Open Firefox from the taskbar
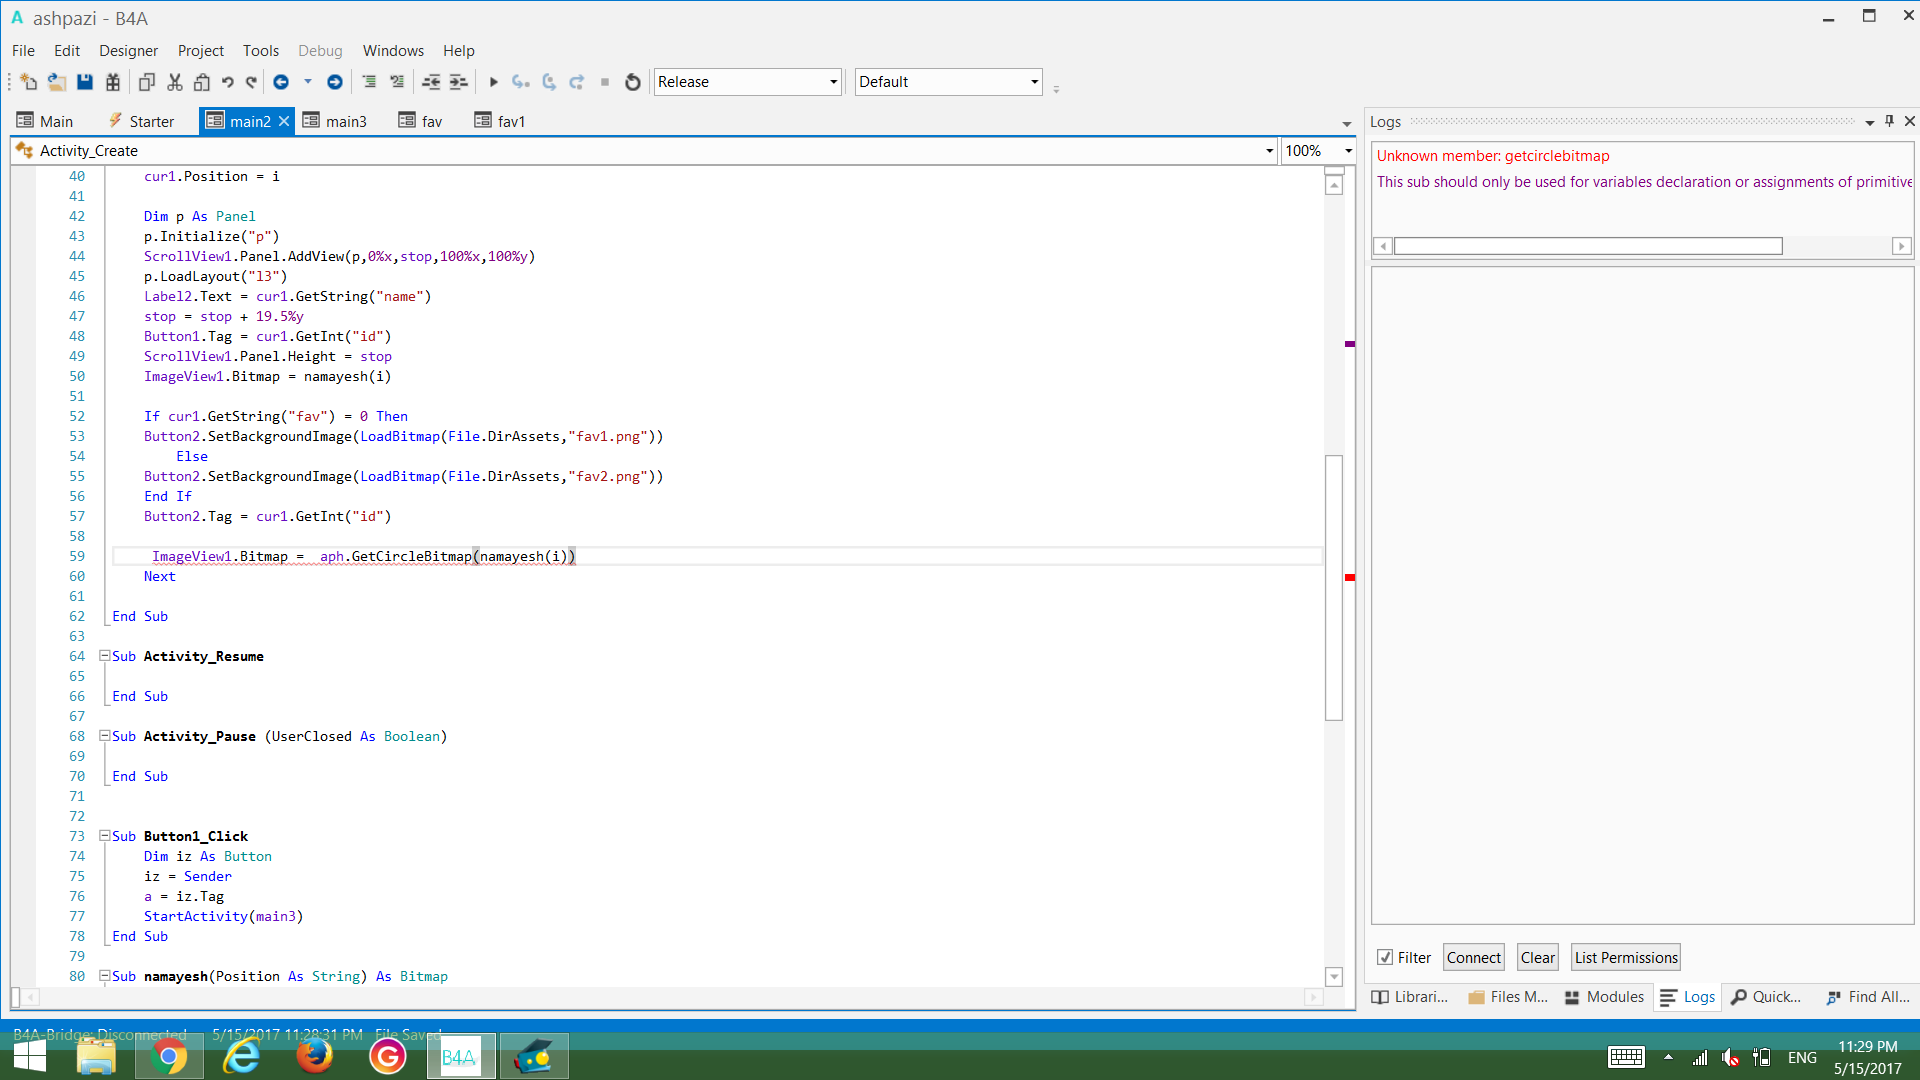This screenshot has width=1920, height=1080. [315, 1056]
